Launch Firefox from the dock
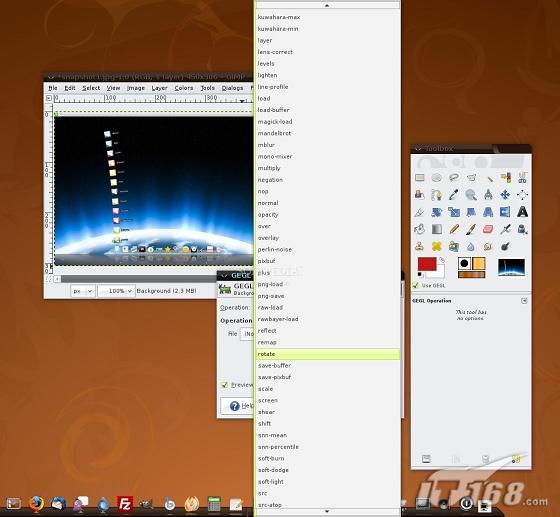Image resolution: width=560 pixels, height=517 pixels. pos(36,503)
